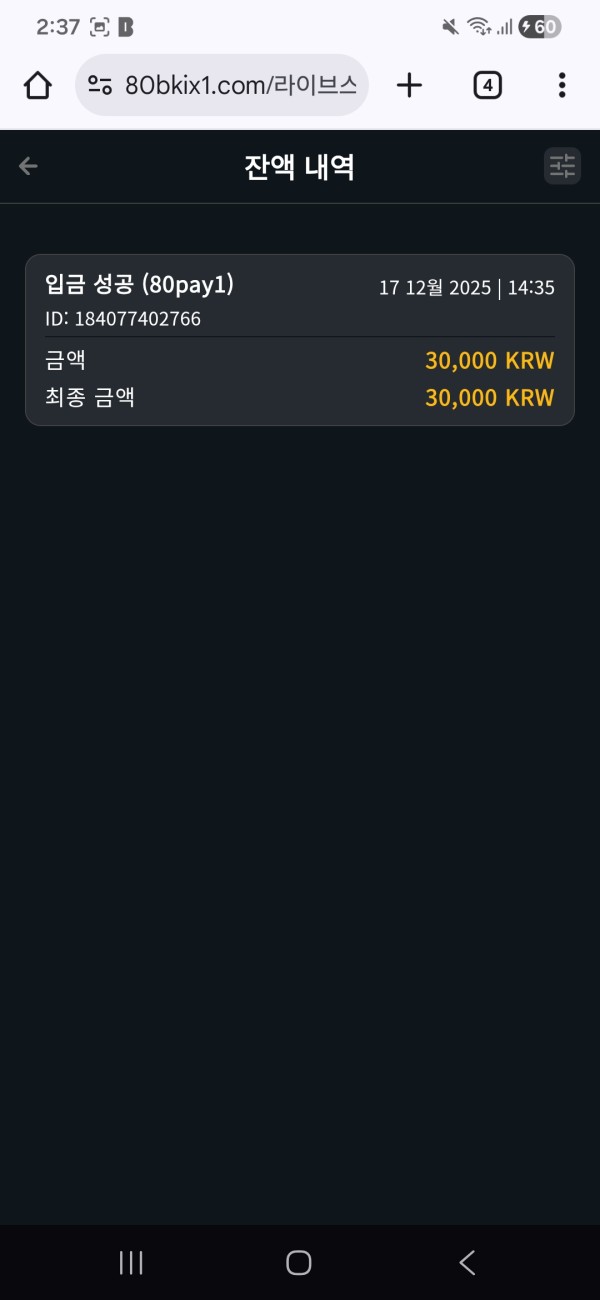This screenshot has height=1300, width=600.
Task: Click the address bar URL 80bkix1.com
Action: [240, 86]
